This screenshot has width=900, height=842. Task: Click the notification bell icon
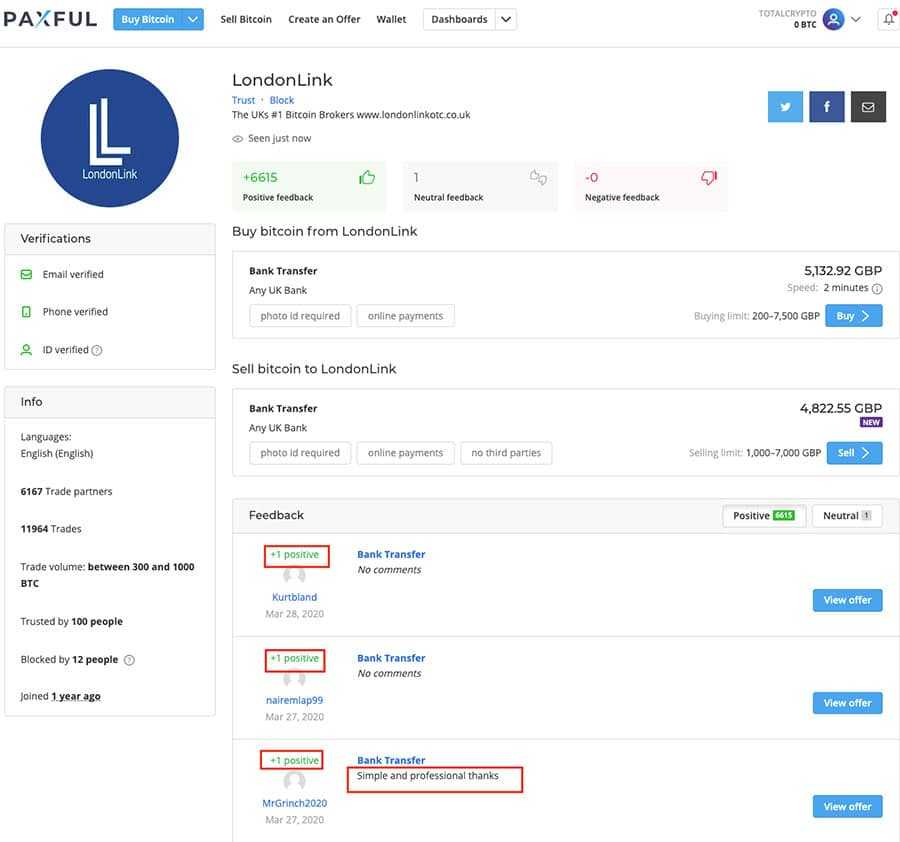(x=889, y=19)
